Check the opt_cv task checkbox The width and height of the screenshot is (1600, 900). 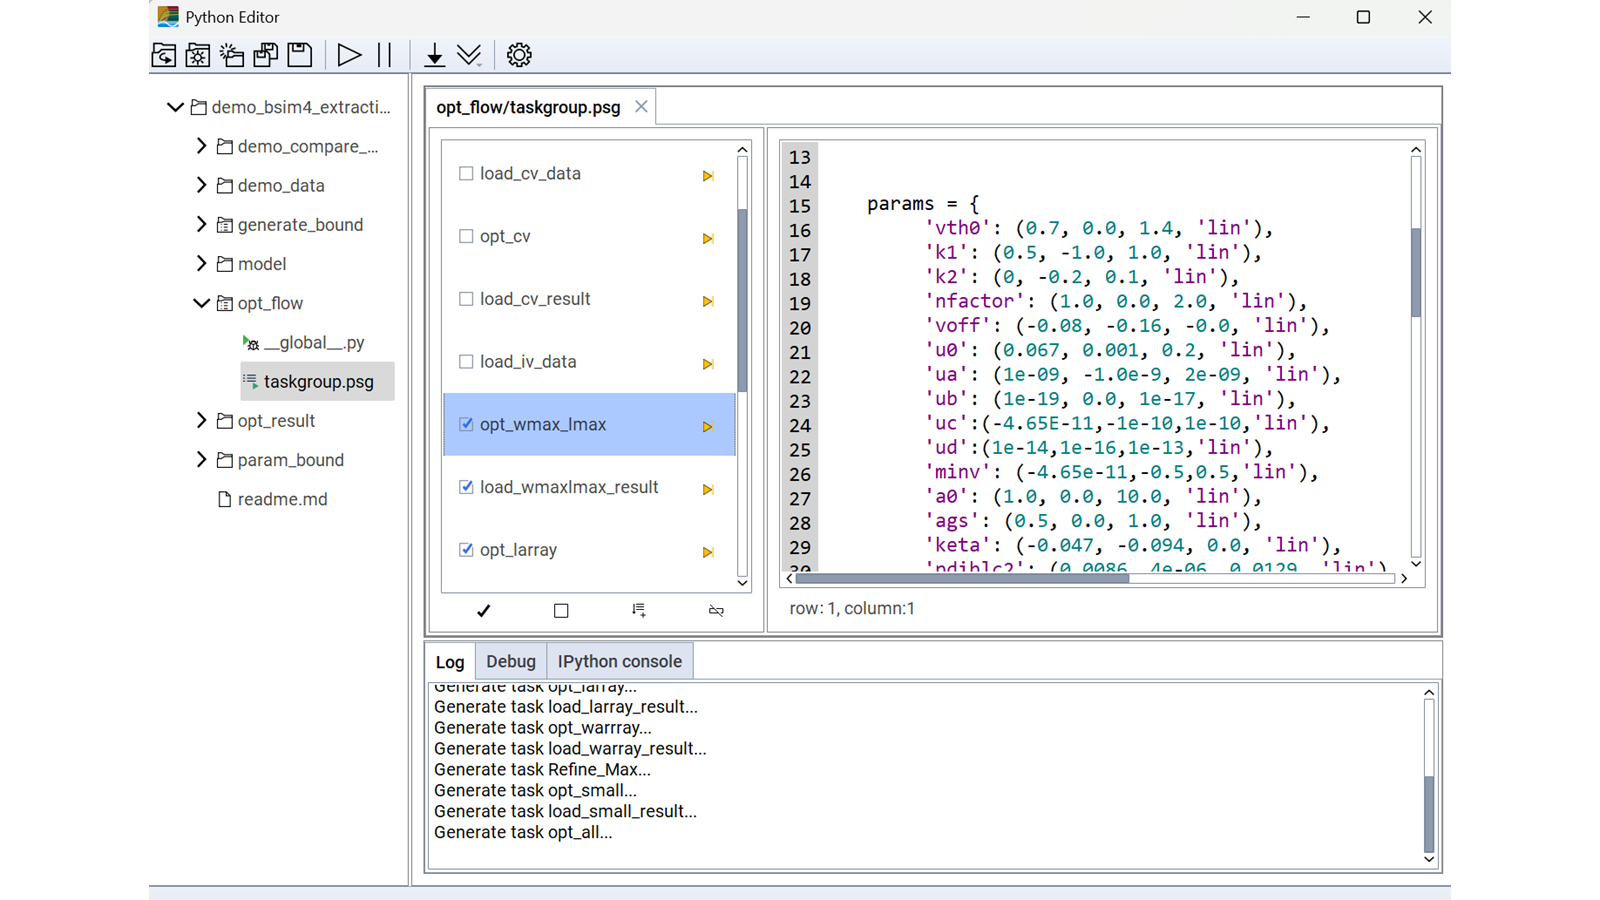tap(466, 235)
